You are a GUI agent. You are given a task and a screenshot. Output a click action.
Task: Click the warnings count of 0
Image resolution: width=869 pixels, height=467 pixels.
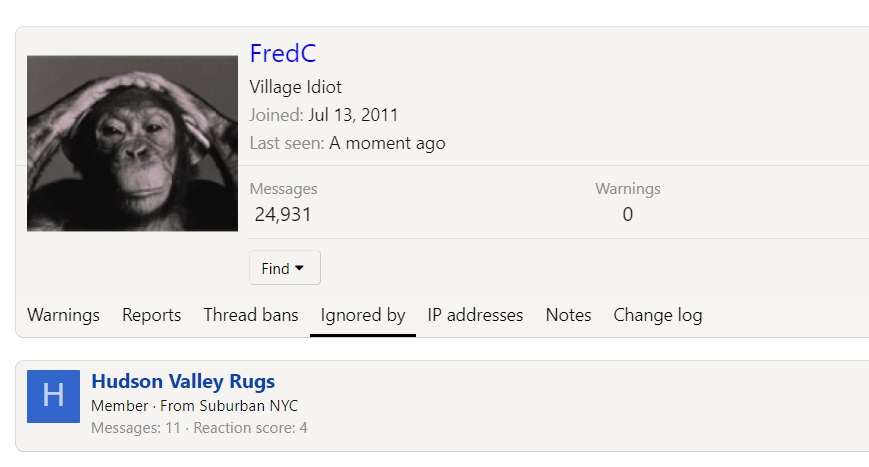pos(627,214)
